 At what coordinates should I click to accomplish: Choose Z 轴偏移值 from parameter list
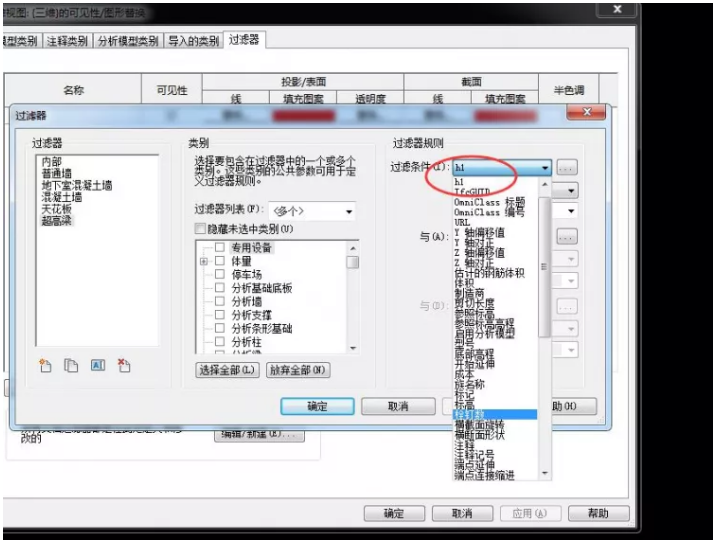(x=480, y=253)
